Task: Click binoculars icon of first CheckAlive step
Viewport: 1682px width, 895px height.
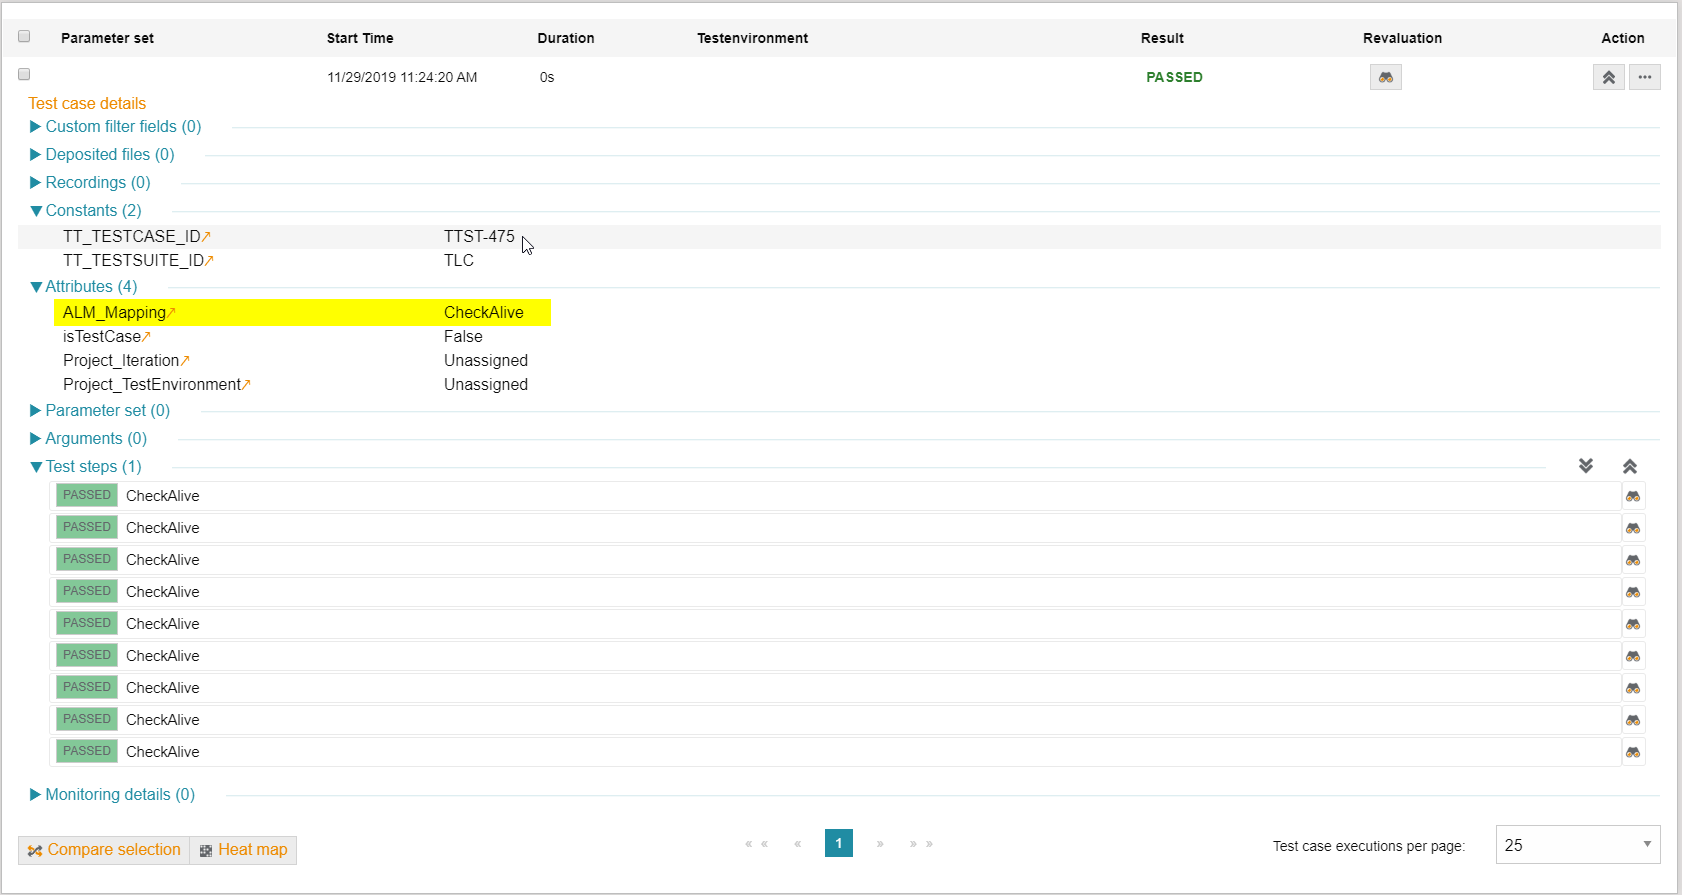Action: (x=1632, y=496)
